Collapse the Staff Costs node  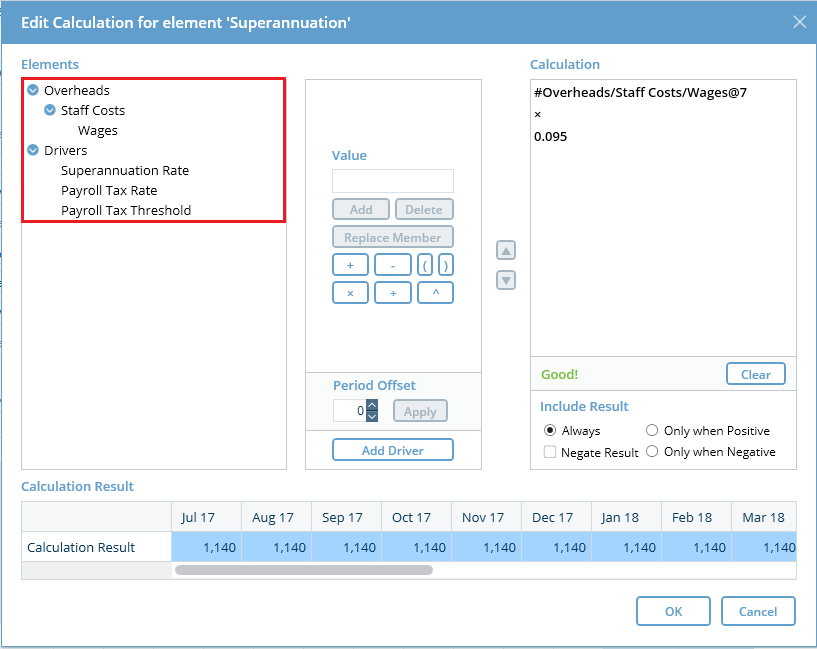(50, 111)
